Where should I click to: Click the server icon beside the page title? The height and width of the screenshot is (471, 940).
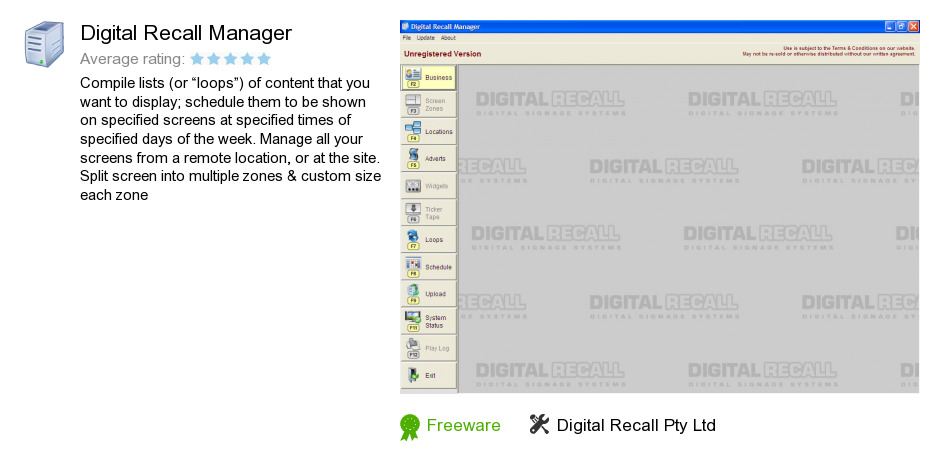(x=44, y=44)
